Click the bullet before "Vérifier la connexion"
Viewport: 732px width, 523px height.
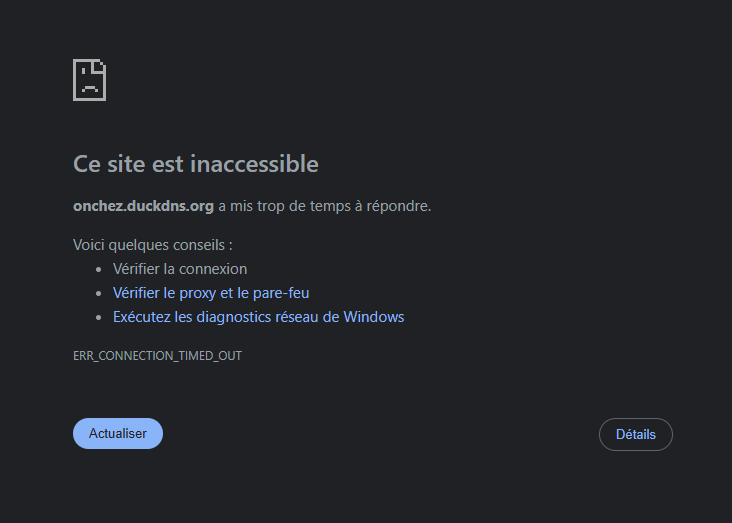coord(98,269)
